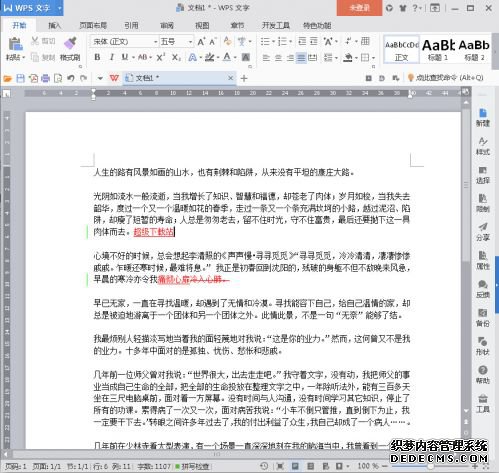The image size is (499, 473).
Task: Open the 分享 sidebar icon
Action: click(483, 232)
